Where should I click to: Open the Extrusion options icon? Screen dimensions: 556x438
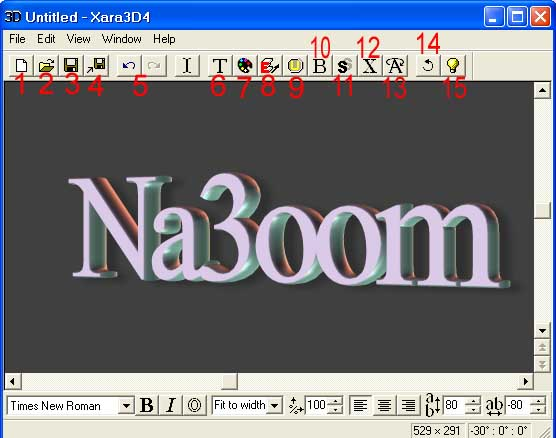click(x=269, y=66)
